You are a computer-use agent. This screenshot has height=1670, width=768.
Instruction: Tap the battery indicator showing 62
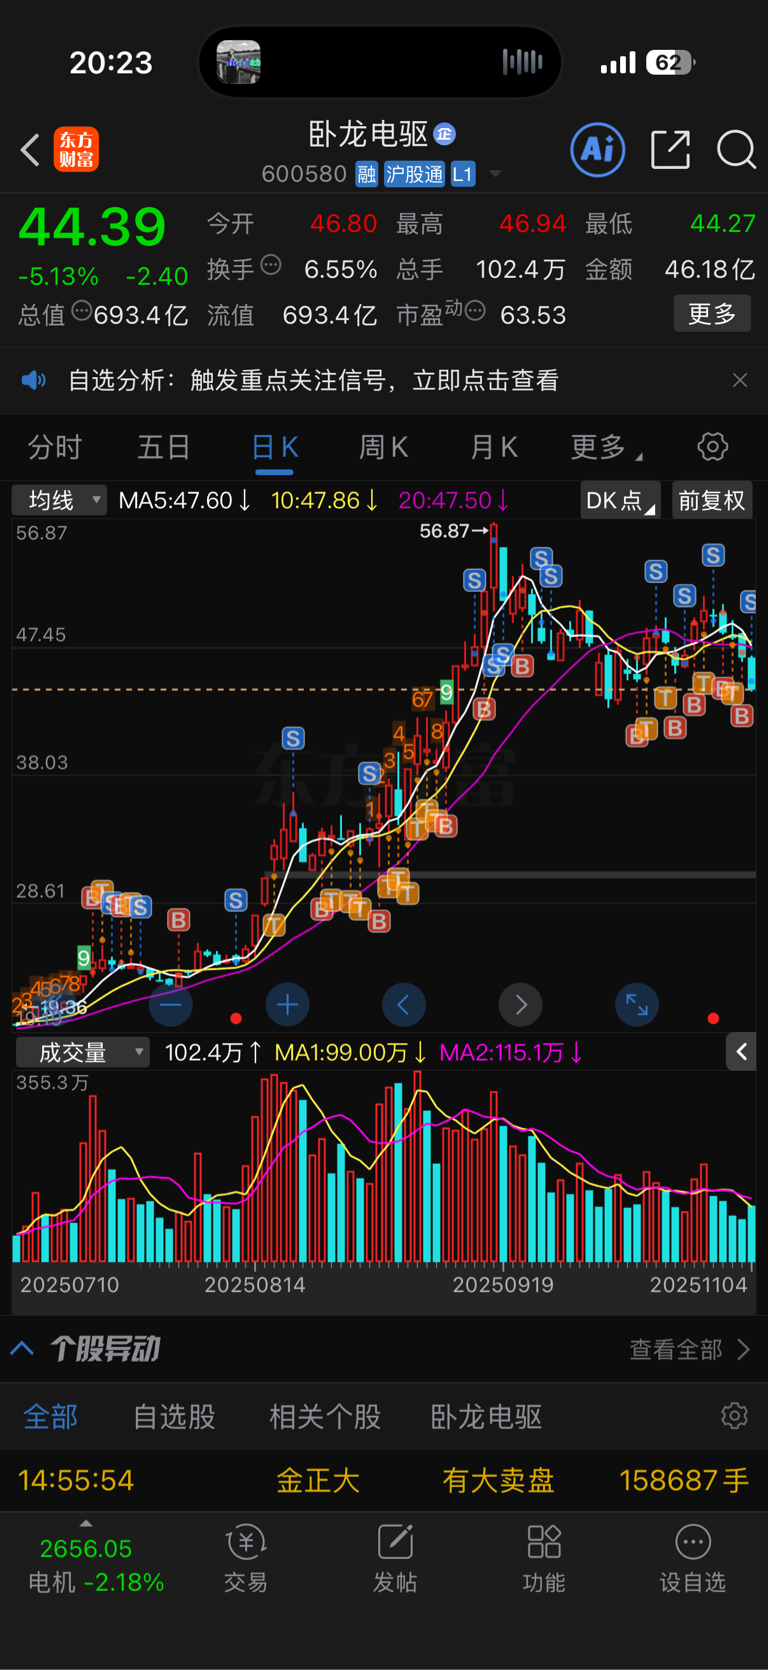click(671, 63)
